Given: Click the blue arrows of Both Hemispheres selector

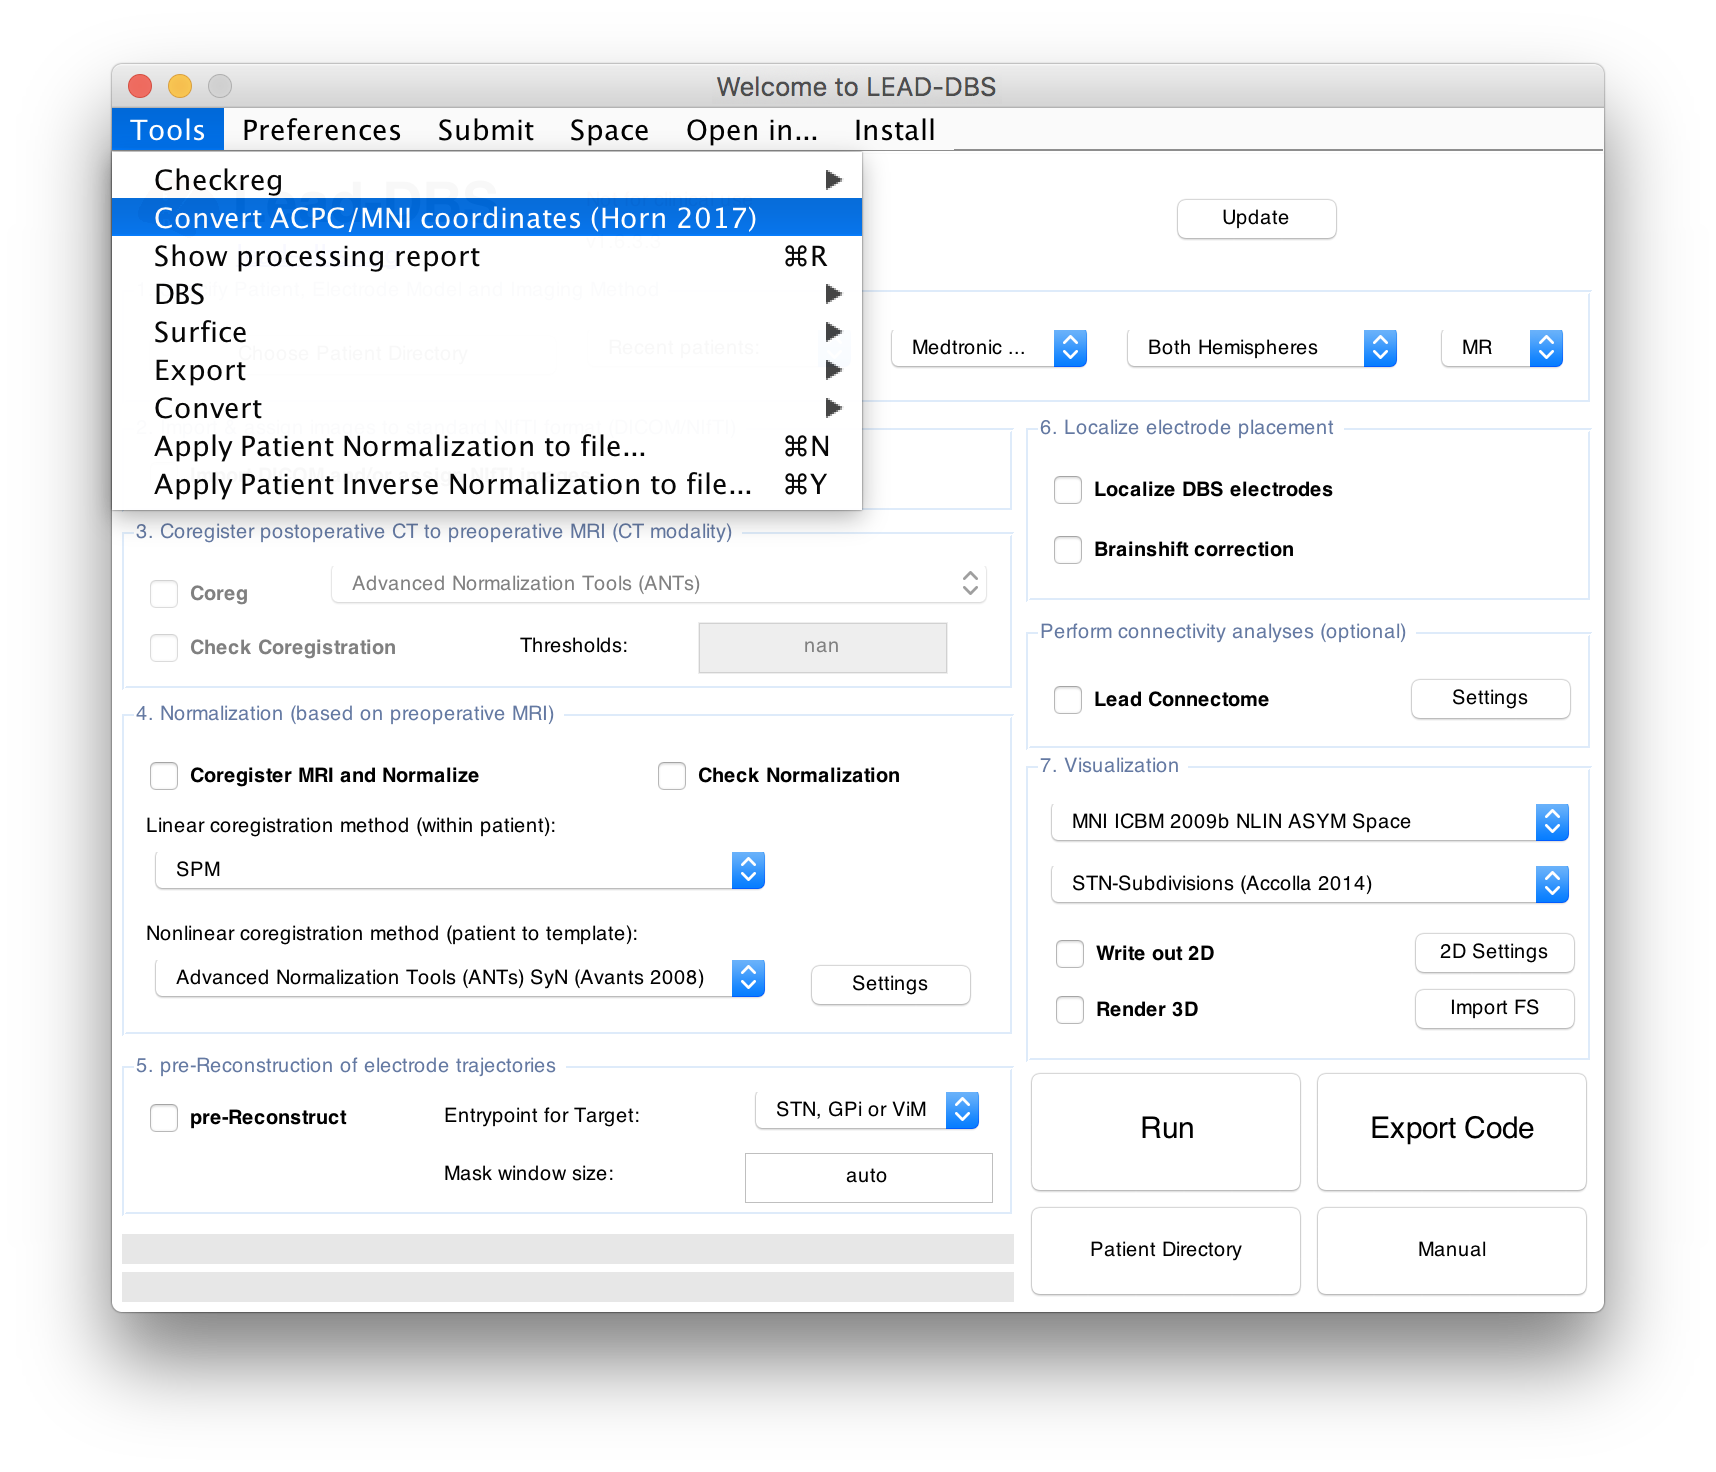Looking at the screenshot, I should [x=1380, y=348].
